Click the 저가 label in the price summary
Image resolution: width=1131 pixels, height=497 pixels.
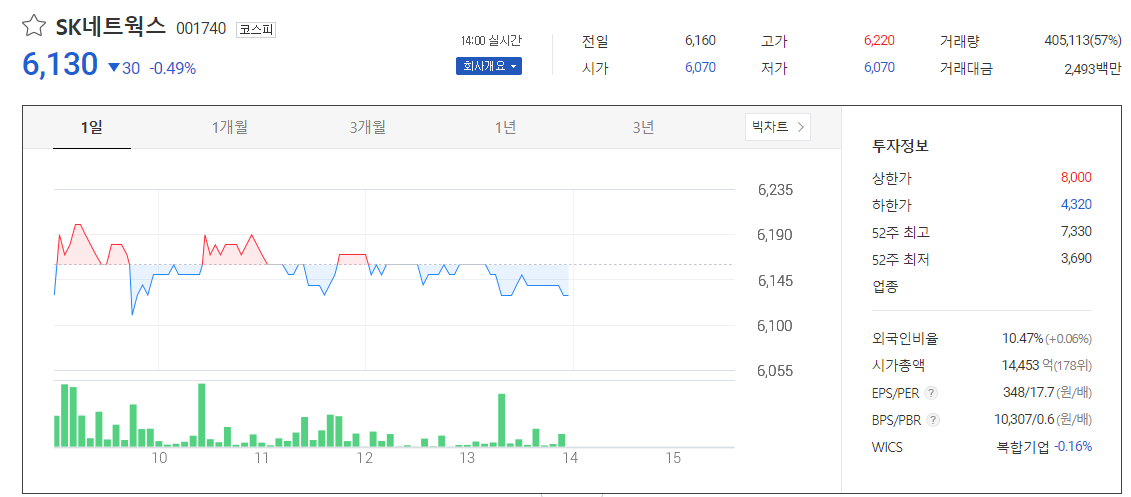[x=774, y=69]
